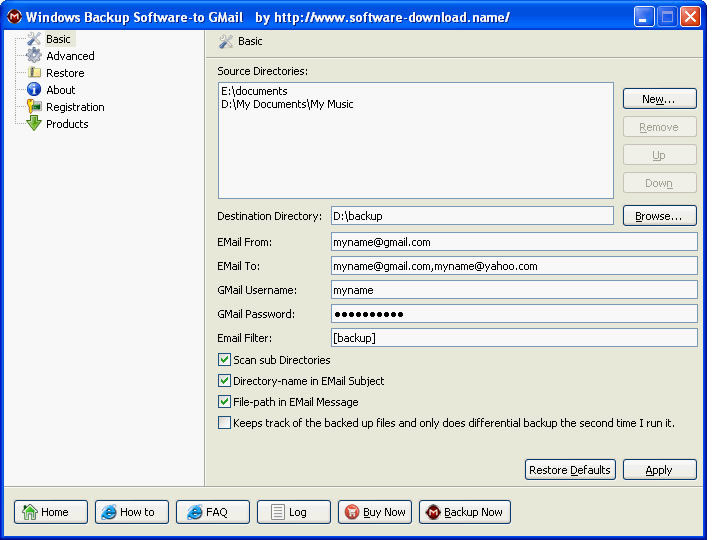
Task: Disable Directory-name in EMail Subject
Action: (x=224, y=381)
